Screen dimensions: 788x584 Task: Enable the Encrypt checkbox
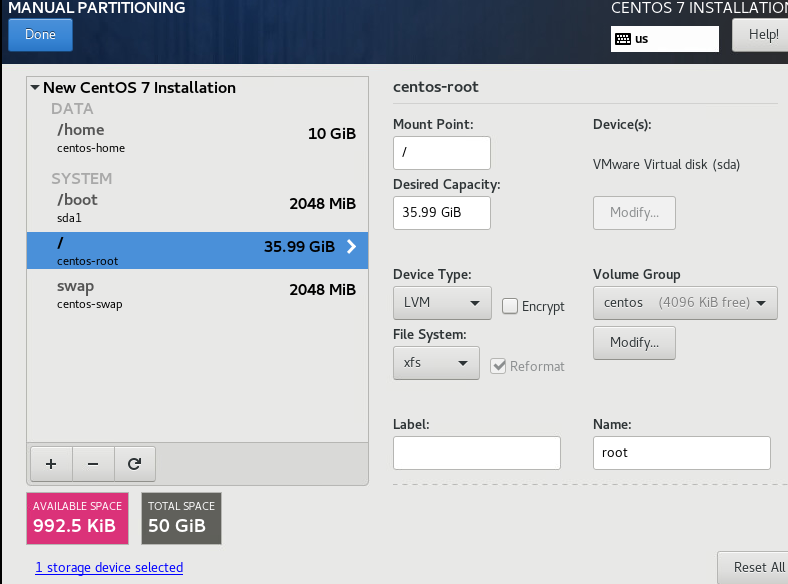tap(510, 306)
